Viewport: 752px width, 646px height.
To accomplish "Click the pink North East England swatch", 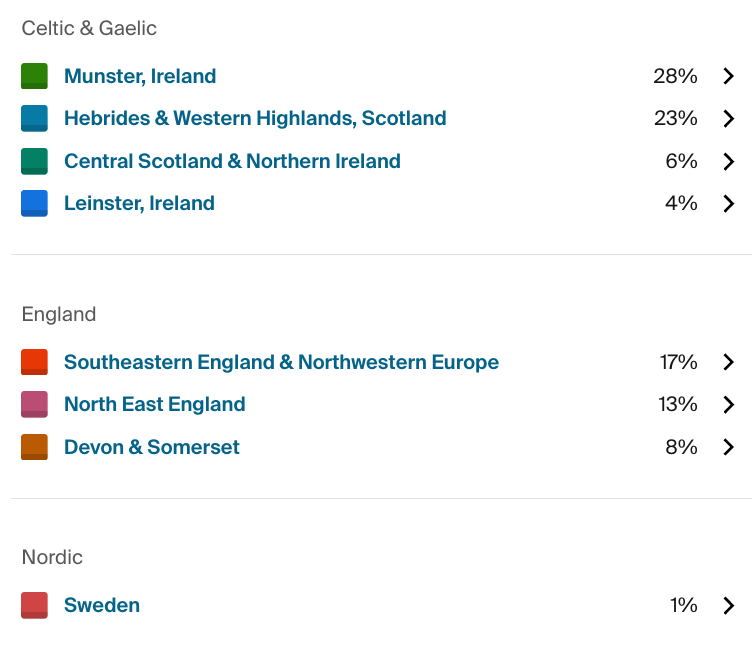I will (x=34, y=404).
